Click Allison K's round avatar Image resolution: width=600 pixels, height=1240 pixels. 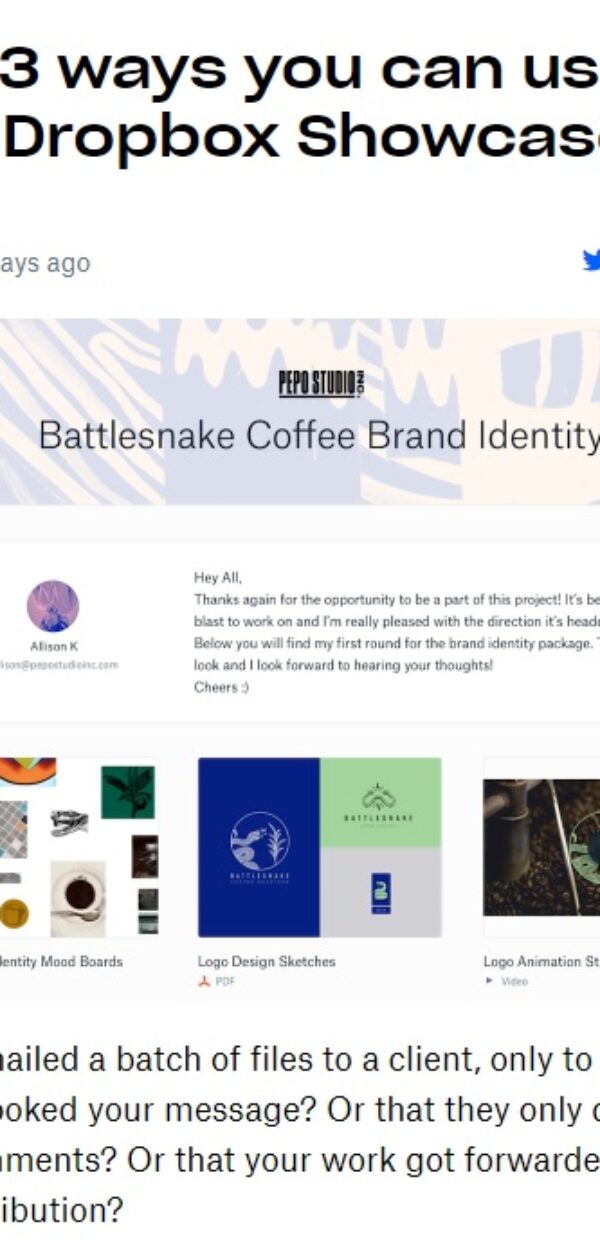point(53,606)
